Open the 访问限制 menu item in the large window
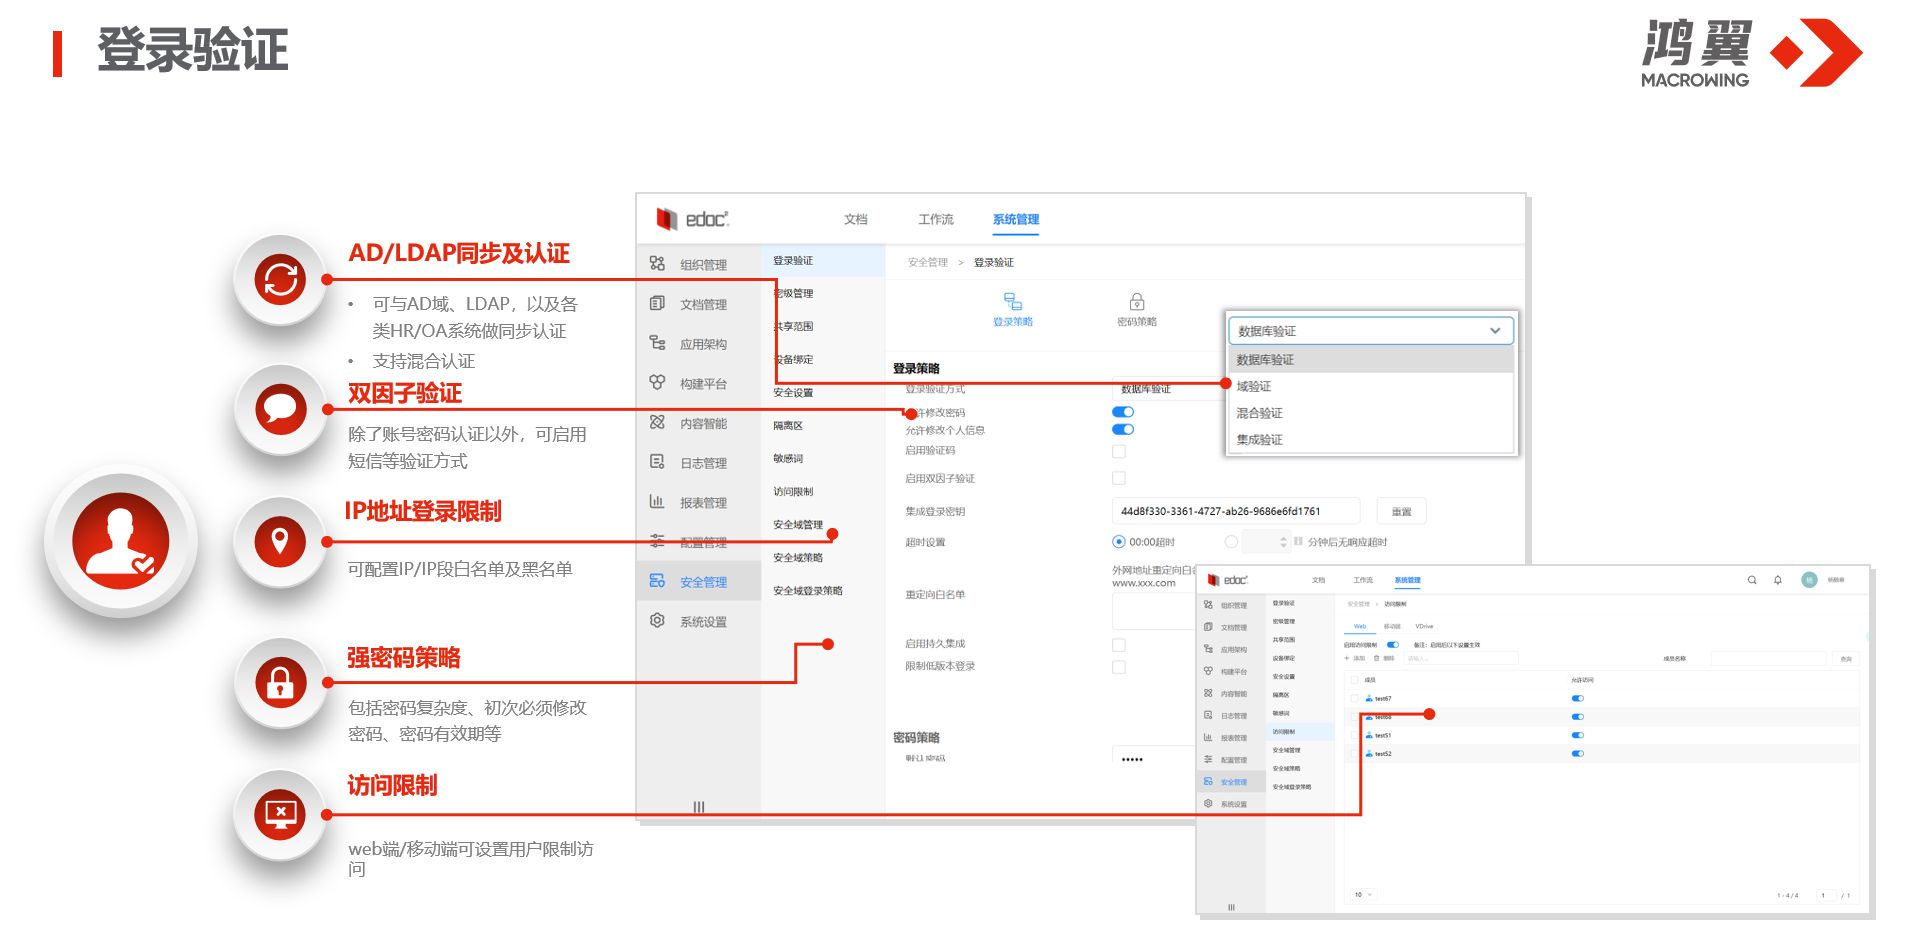Image resolution: width=1920 pixels, height=950 pixels. coord(793,492)
